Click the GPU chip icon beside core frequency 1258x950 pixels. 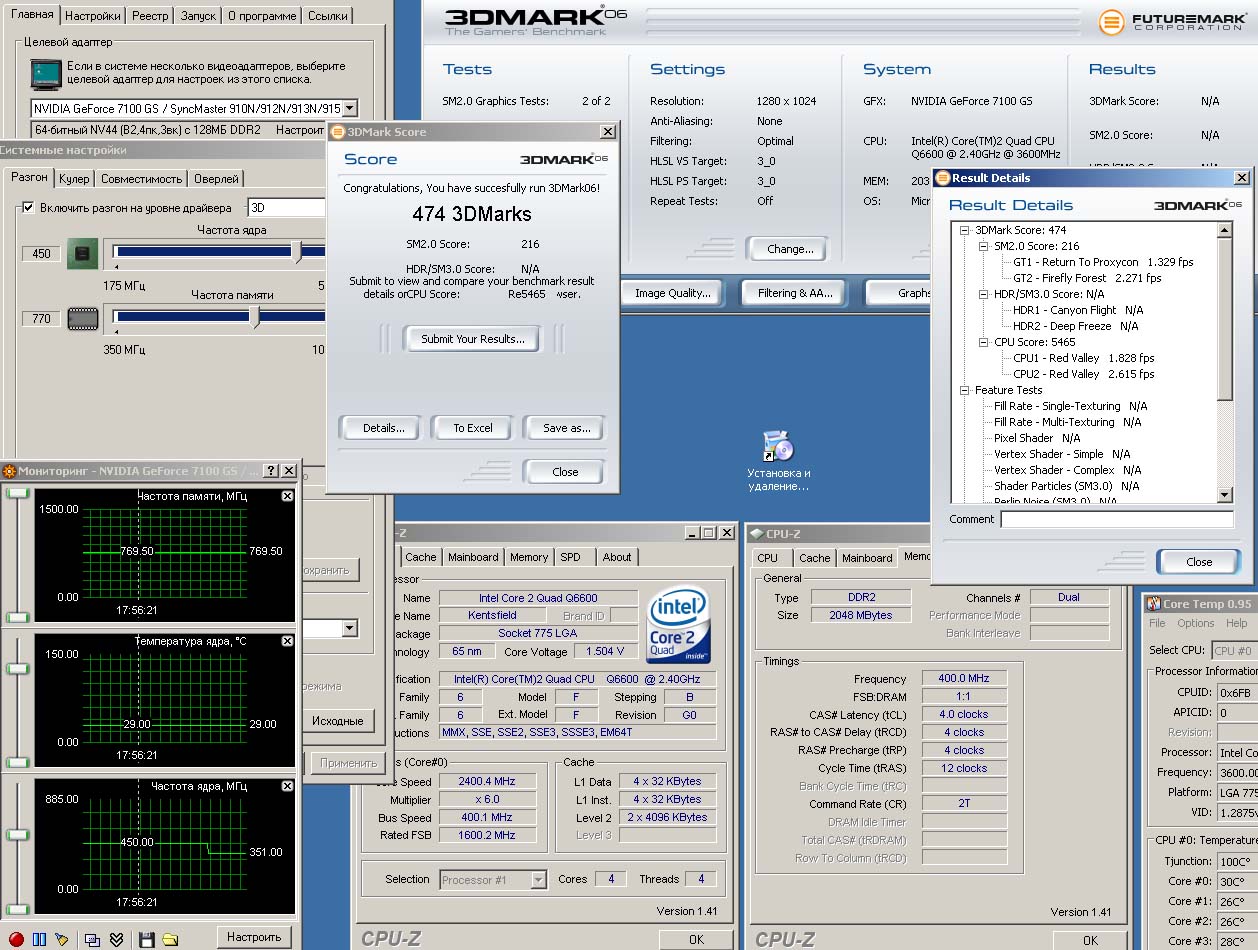(82, 254)
